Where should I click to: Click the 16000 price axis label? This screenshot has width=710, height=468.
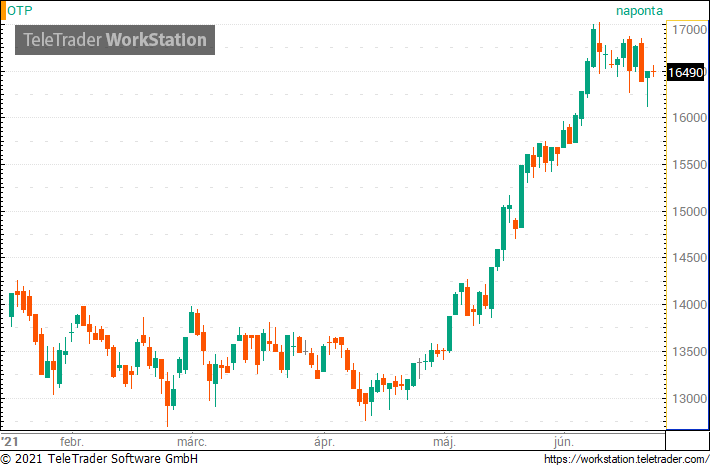pyautogui.click(x=689, y=118)
